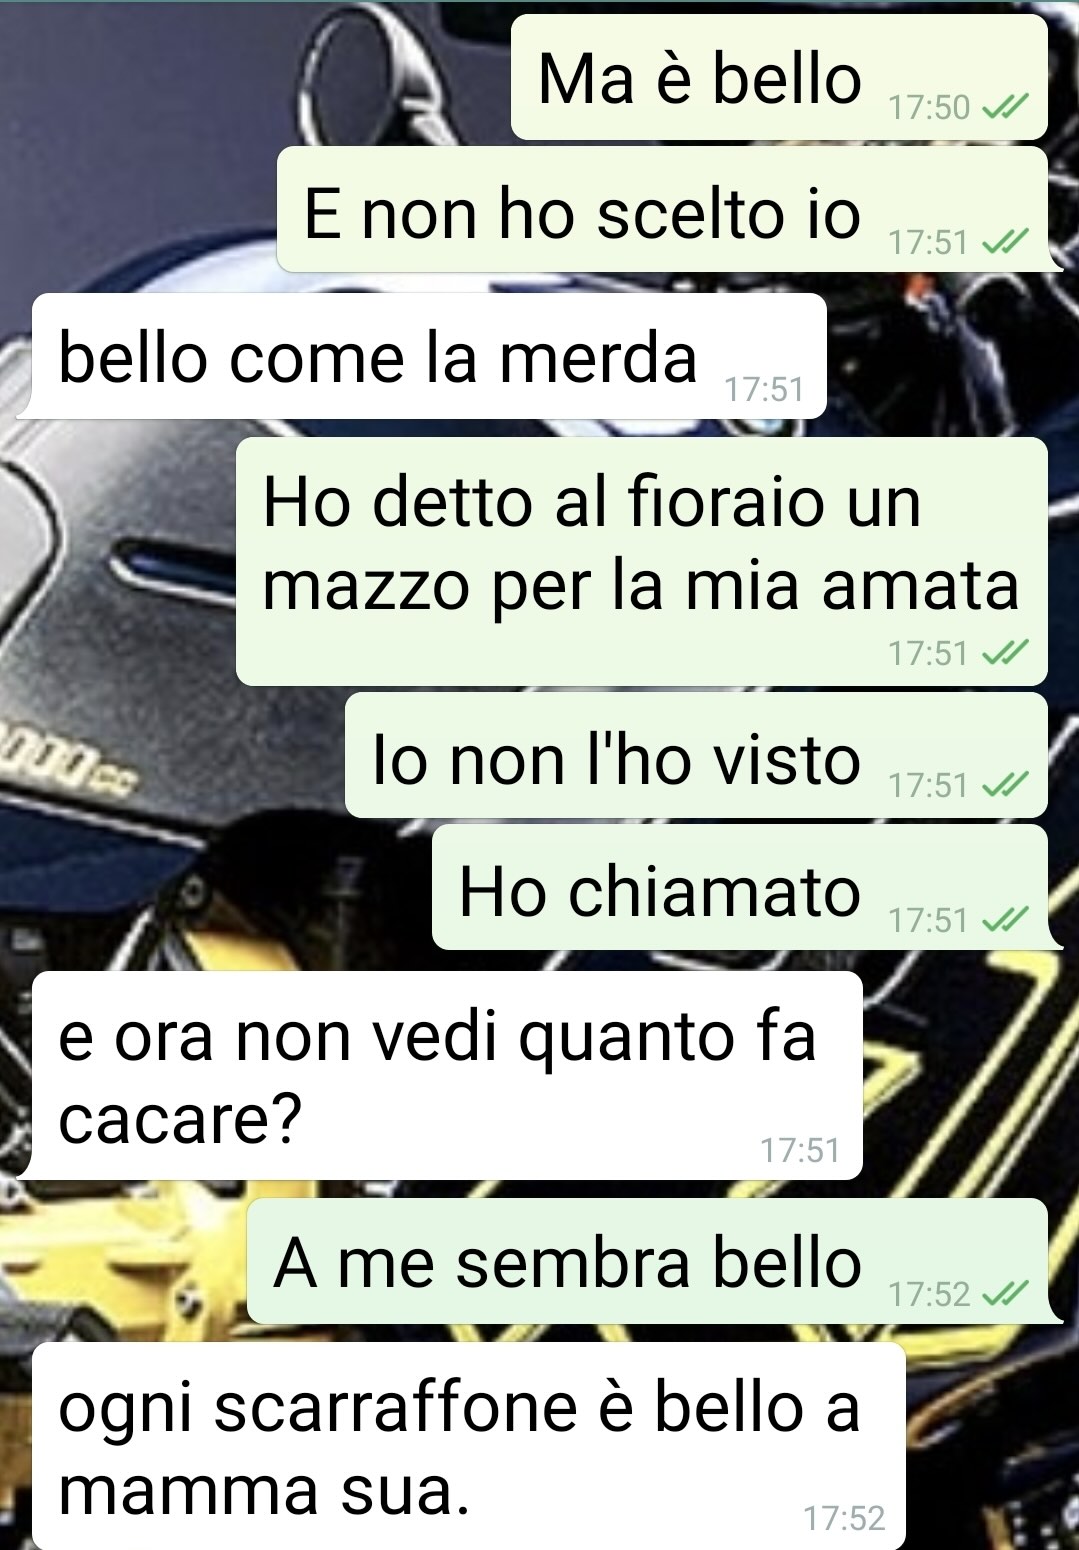
Task: Tap the 'Io non l'ho visto' bubble
Action: (x=696, y=756)
